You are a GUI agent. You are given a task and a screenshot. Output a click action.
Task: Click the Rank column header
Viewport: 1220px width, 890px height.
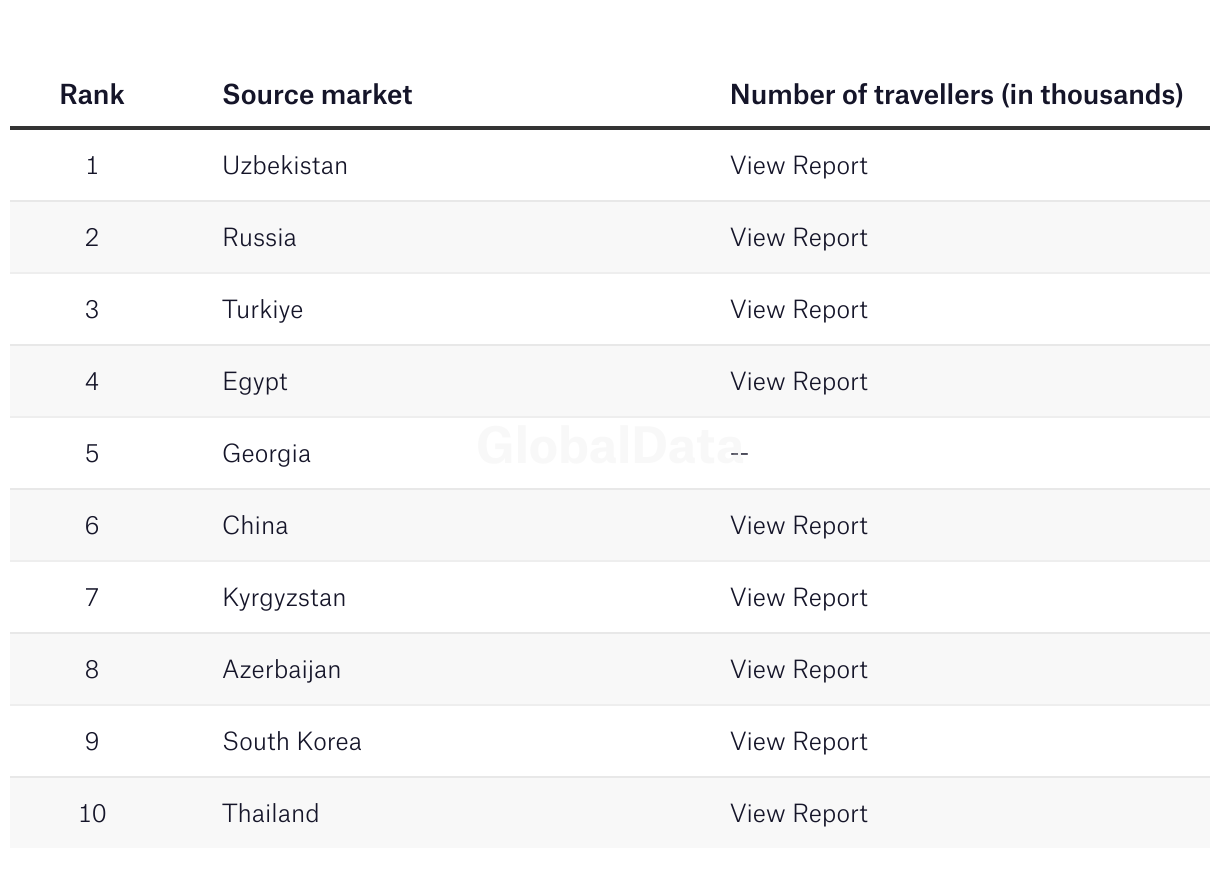(x=92, y=95)
